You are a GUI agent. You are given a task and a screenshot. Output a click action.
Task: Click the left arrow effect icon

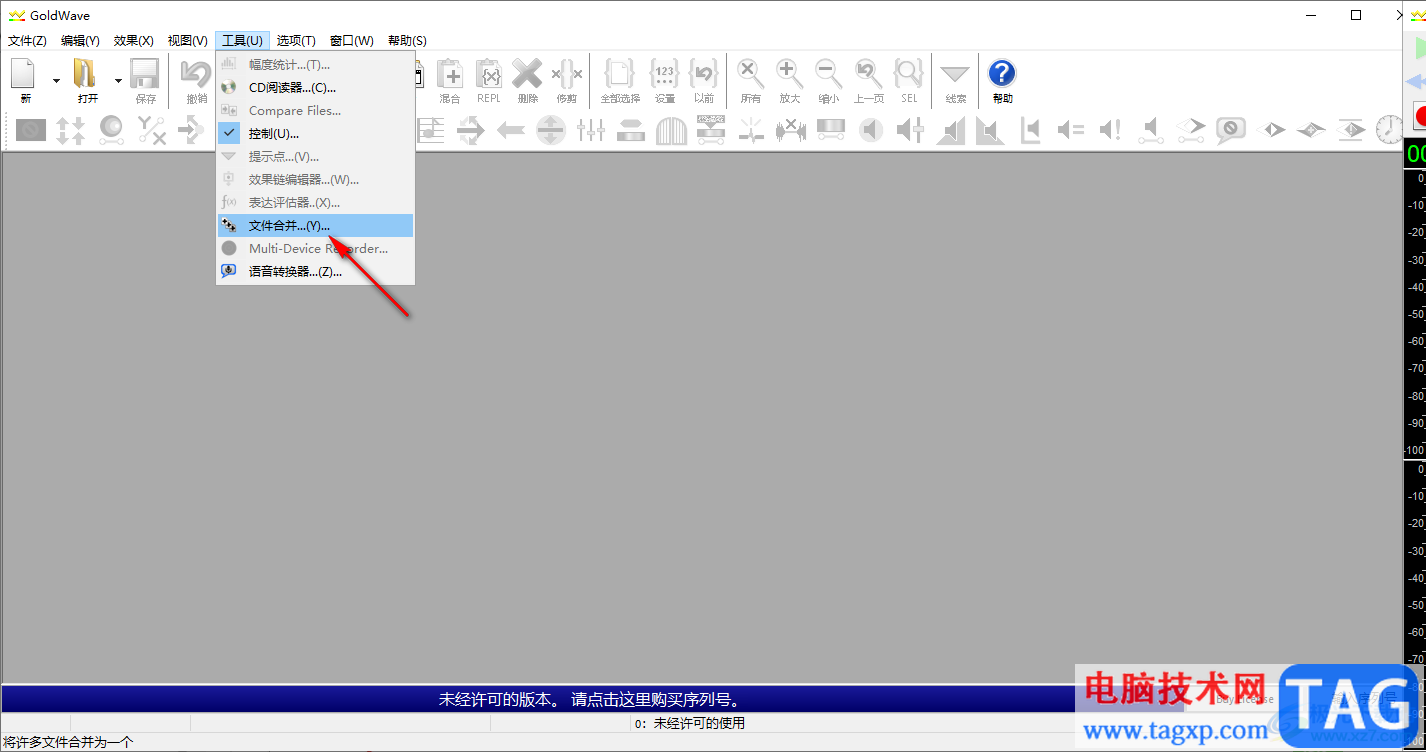511,130
